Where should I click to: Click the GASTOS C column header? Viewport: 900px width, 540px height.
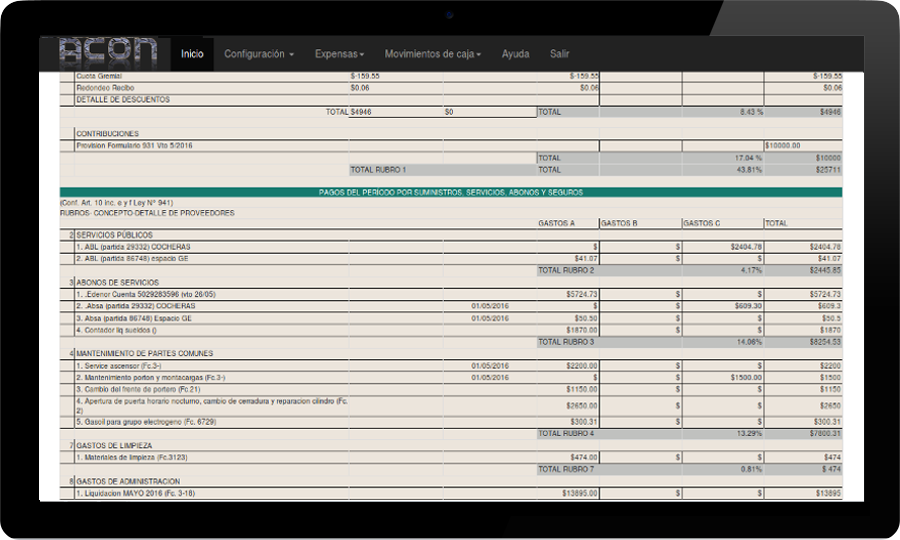[x=702, y=223]
